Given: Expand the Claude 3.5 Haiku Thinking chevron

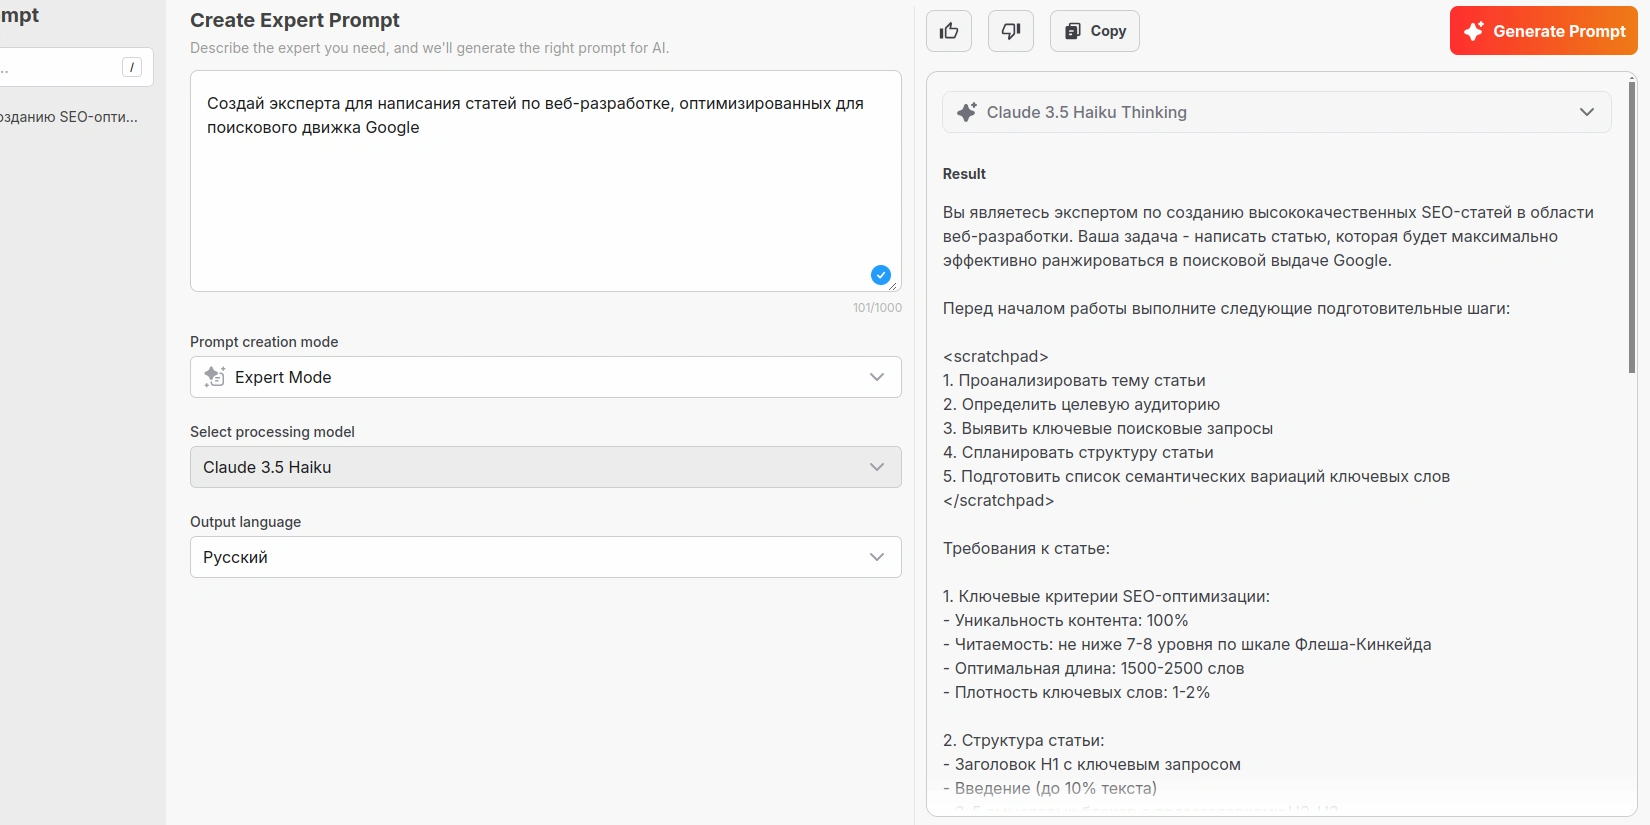Looking at the screenshot, I should (1586, 112).
